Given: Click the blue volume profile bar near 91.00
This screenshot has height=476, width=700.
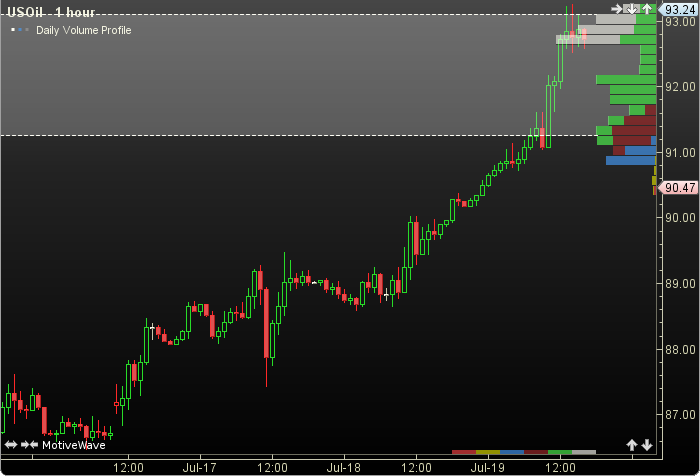Looking at the screenshot, I should [x=631, y=160].
